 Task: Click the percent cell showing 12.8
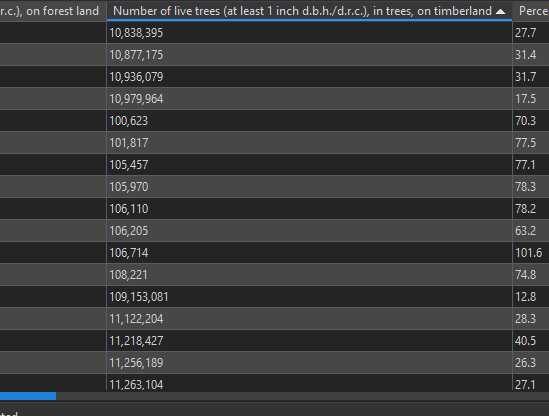[531, 297]
